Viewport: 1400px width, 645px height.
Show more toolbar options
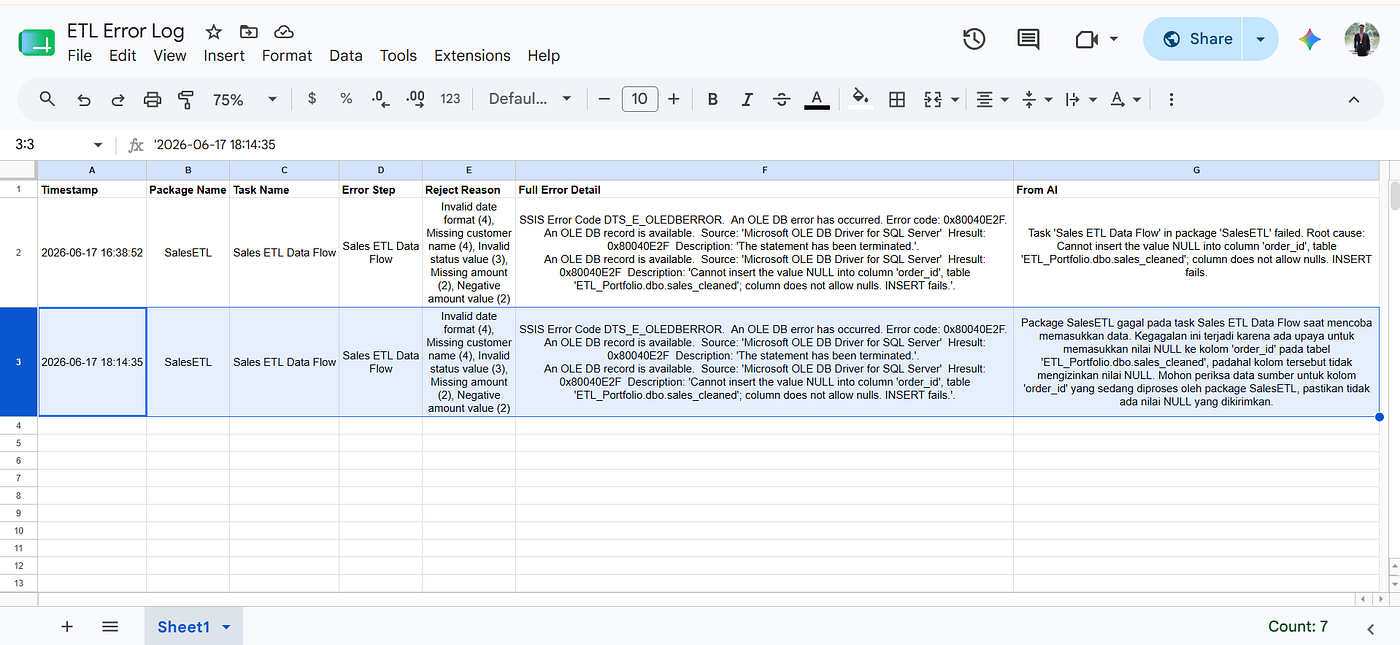click(1171, 99)
